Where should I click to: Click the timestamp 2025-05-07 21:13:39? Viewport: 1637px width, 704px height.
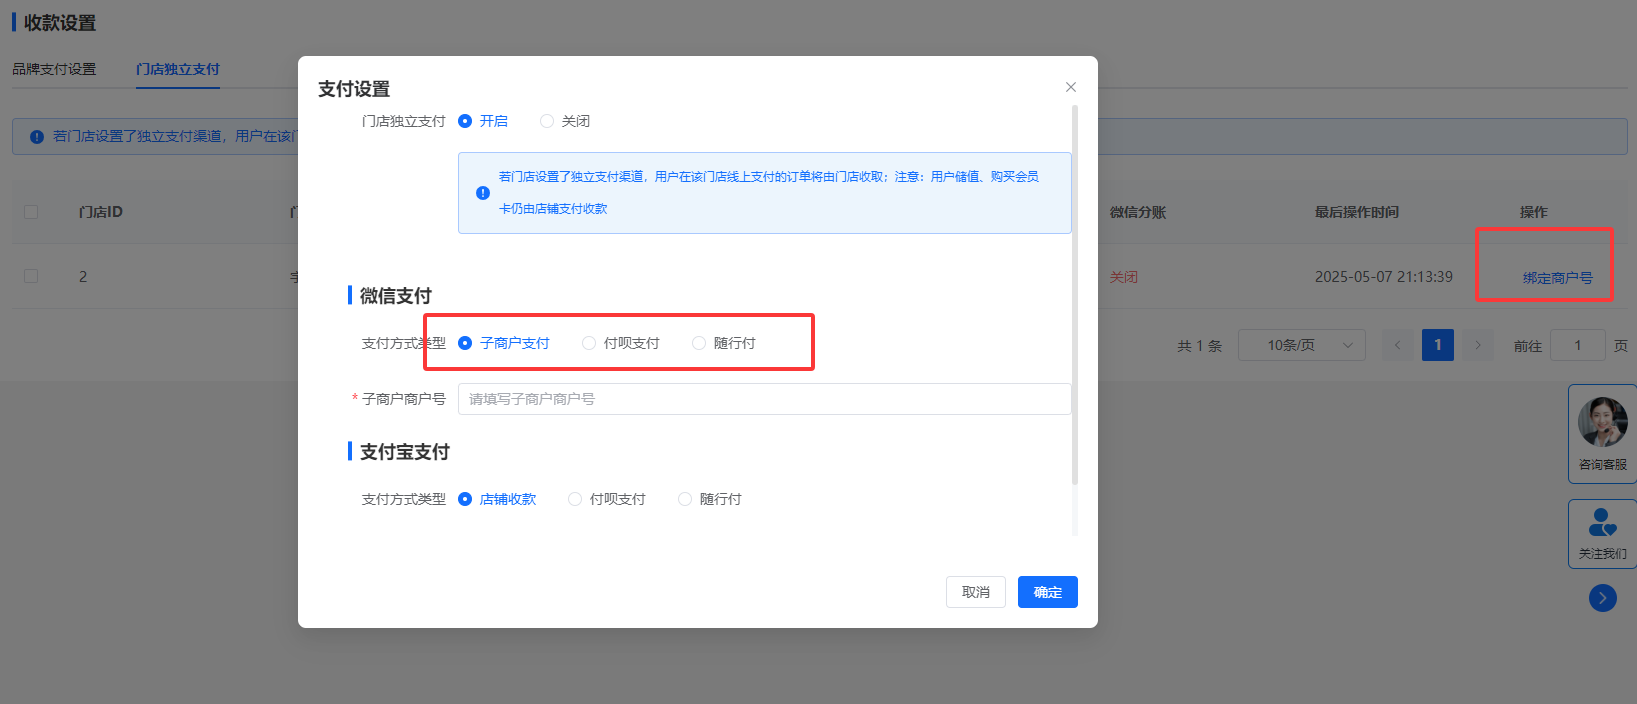pos(1384,277)
